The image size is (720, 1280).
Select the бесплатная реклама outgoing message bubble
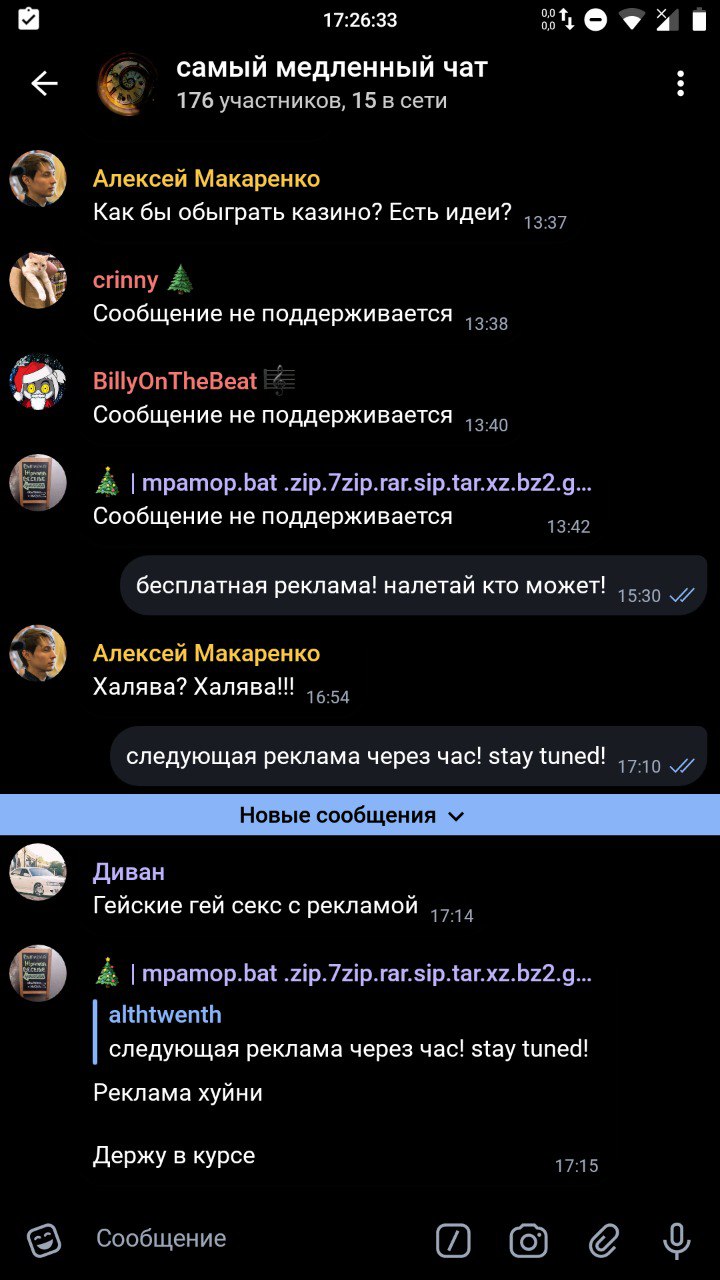pyautogui.click(x=414, y=586)
